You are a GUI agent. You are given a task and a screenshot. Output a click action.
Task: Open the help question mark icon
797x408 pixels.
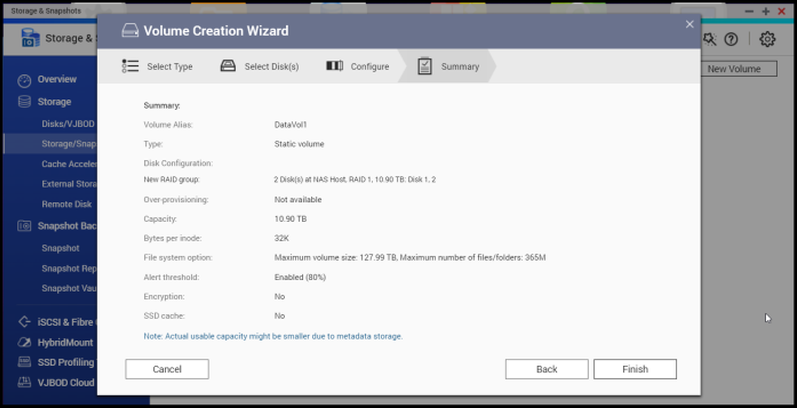(731, 39)
